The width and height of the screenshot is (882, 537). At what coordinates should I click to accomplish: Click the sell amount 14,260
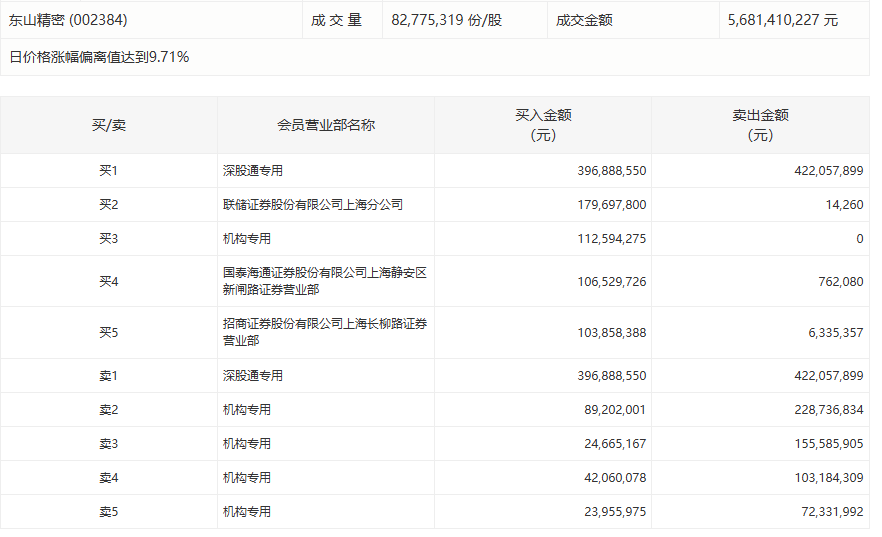click(x=845, y=205)
